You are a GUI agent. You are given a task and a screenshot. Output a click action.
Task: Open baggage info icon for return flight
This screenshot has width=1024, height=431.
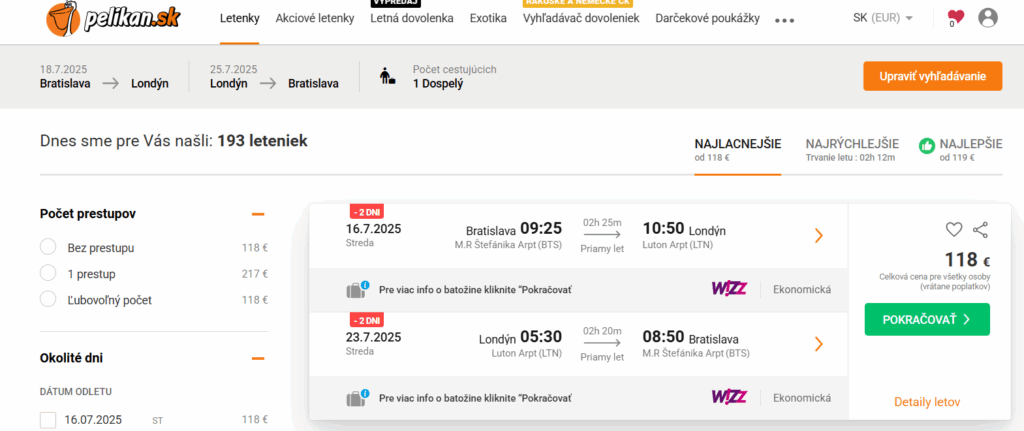tap(357, 398)
